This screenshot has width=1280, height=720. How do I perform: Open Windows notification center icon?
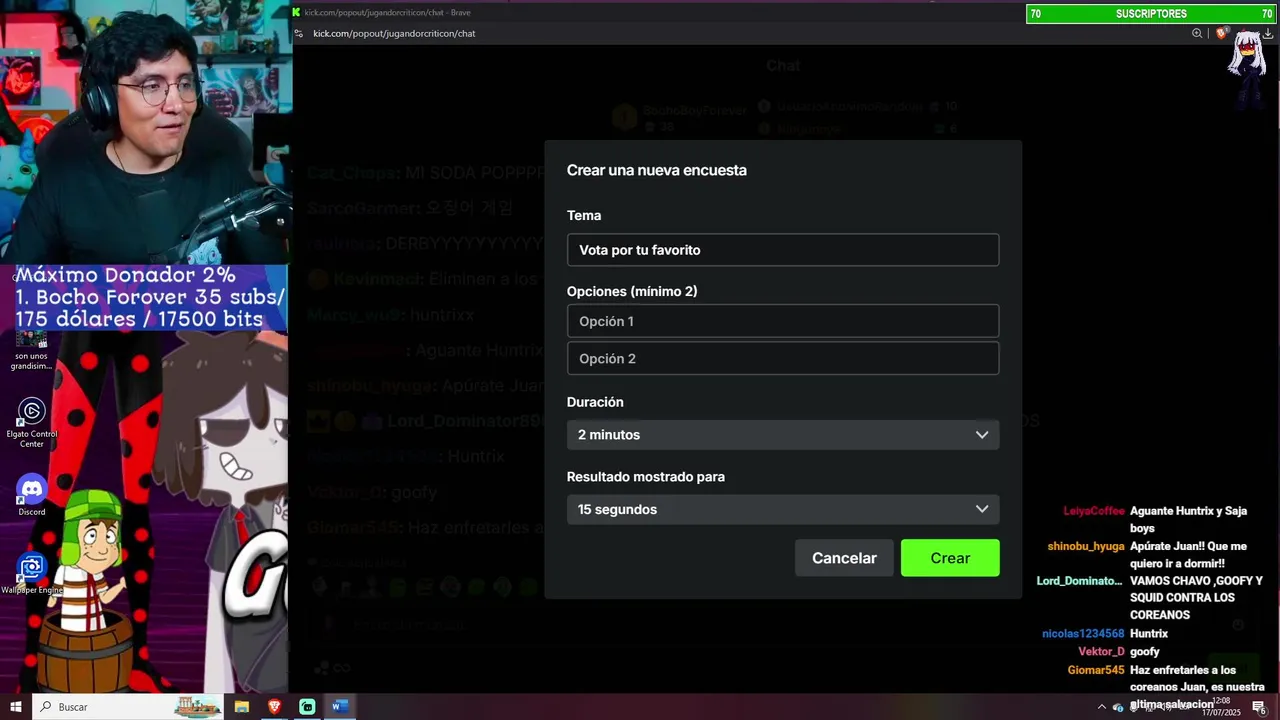1259,707
